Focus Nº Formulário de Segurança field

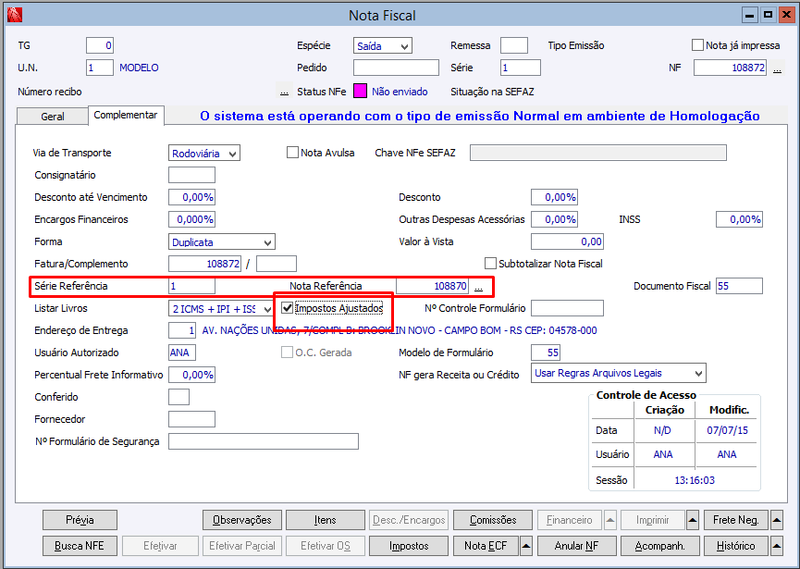(x=263, y=441)
